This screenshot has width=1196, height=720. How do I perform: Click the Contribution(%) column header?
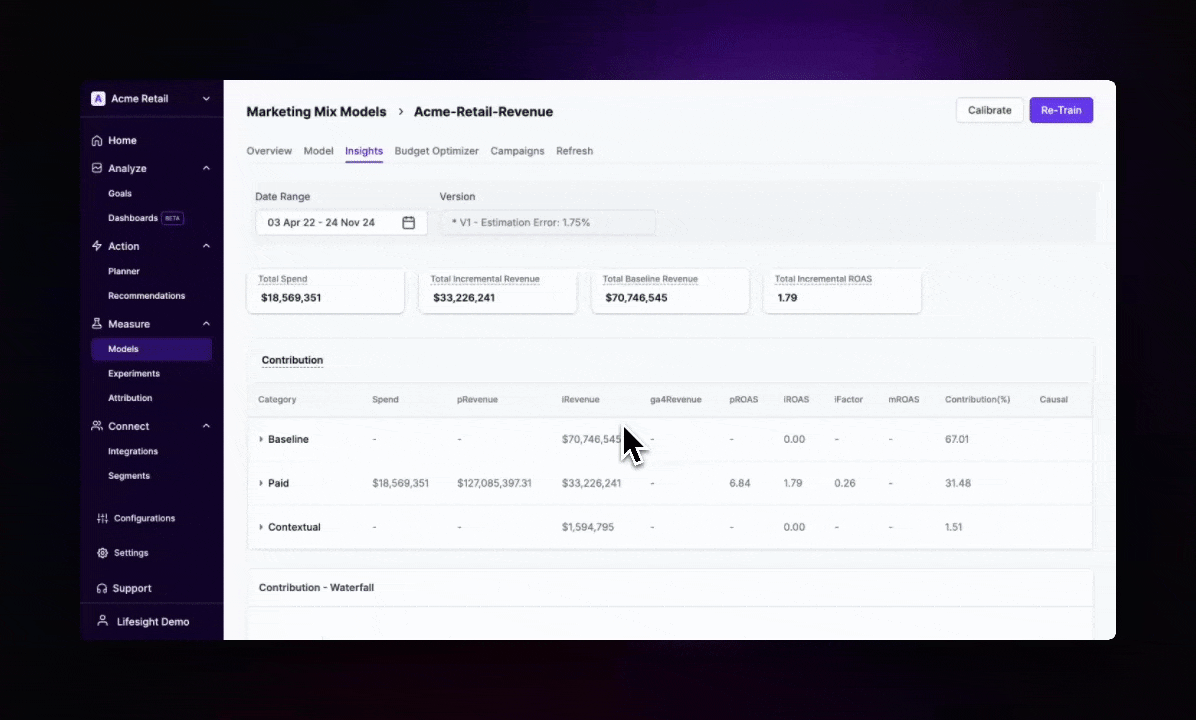pyautogui.click(x=977, y=400)
